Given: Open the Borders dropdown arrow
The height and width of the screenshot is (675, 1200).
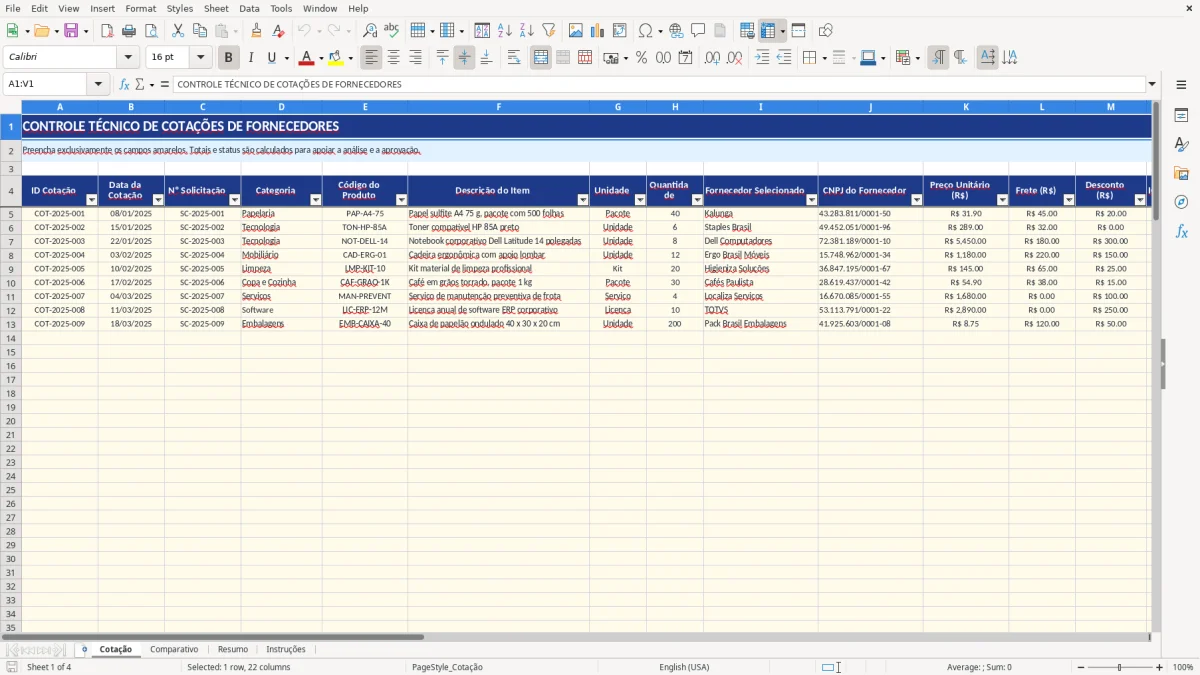Looking at the screenshot, I should point(826,58).
